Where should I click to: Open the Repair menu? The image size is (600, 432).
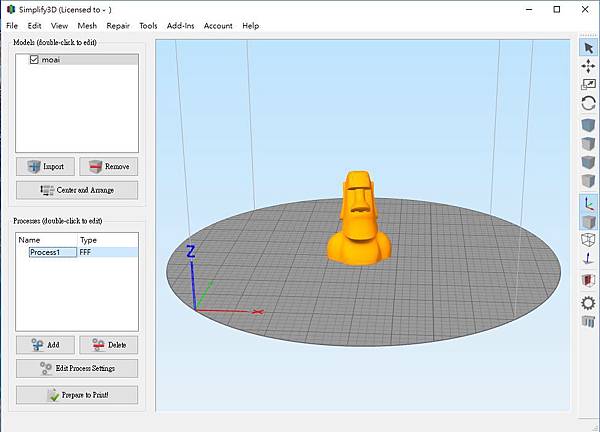(118, 25)
